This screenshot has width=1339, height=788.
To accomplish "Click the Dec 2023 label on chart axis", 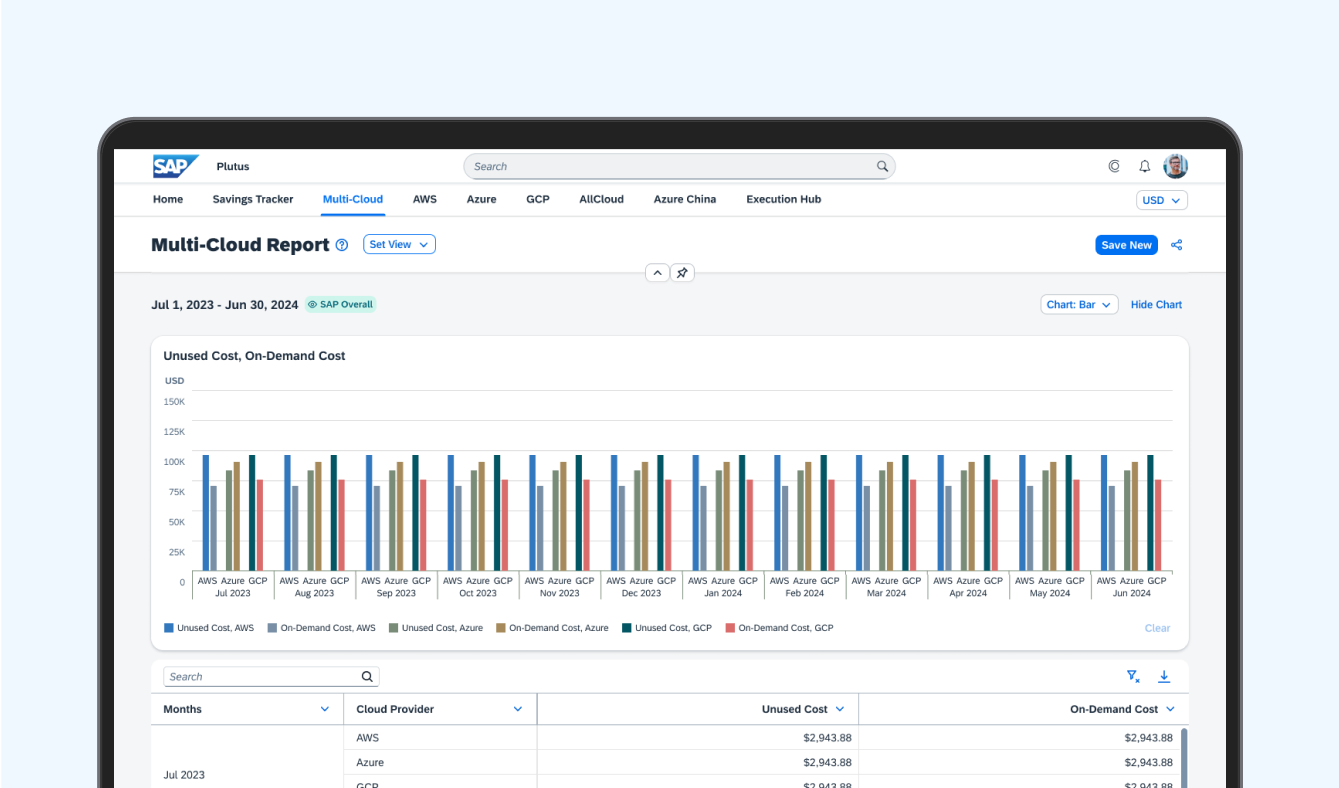I will coord(641,593).
